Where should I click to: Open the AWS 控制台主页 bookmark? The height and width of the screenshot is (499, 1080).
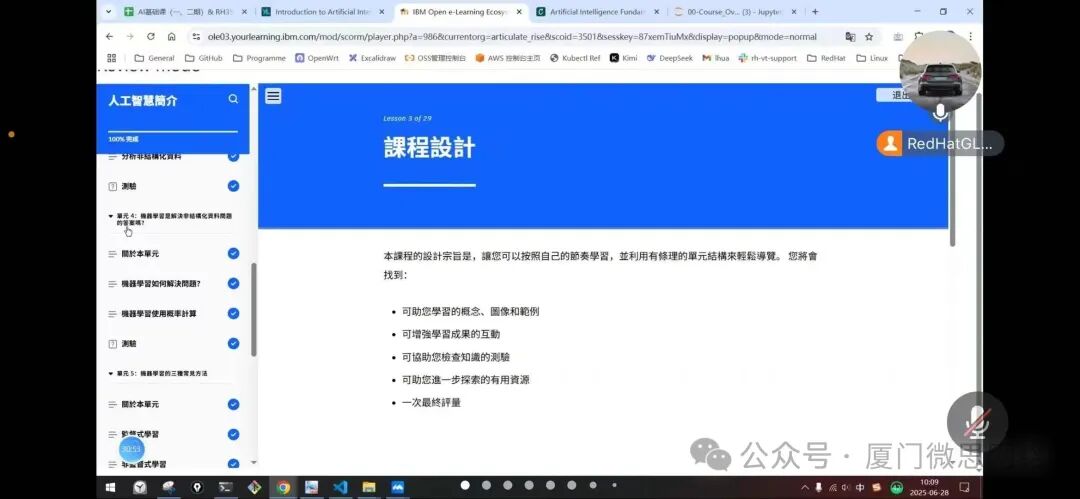[x=508, y=58]
